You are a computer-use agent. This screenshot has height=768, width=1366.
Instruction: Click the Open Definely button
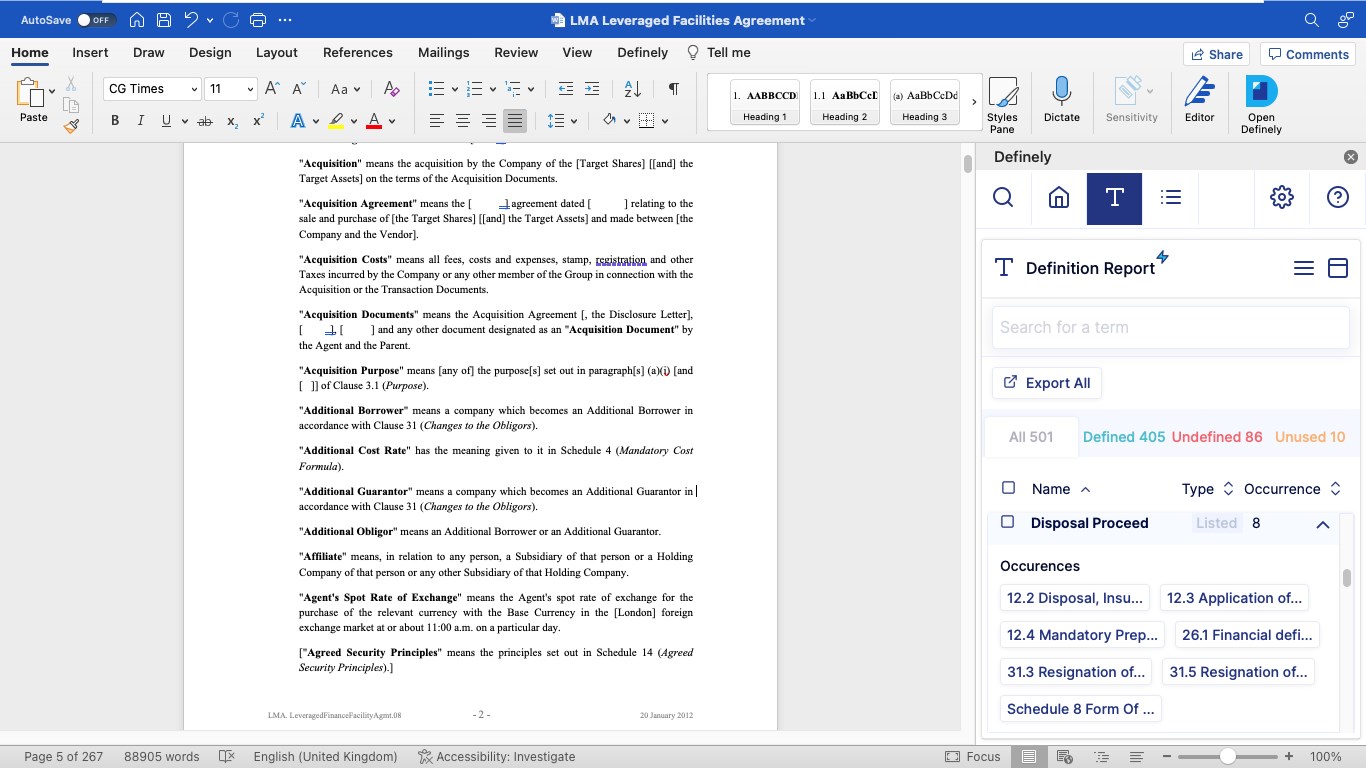1261,105
